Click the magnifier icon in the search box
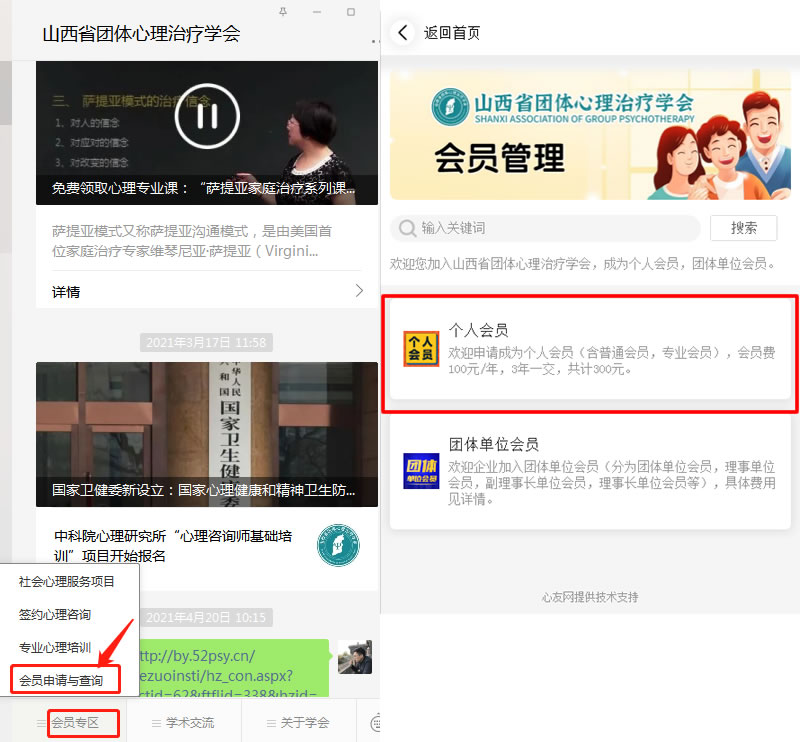 407,229
